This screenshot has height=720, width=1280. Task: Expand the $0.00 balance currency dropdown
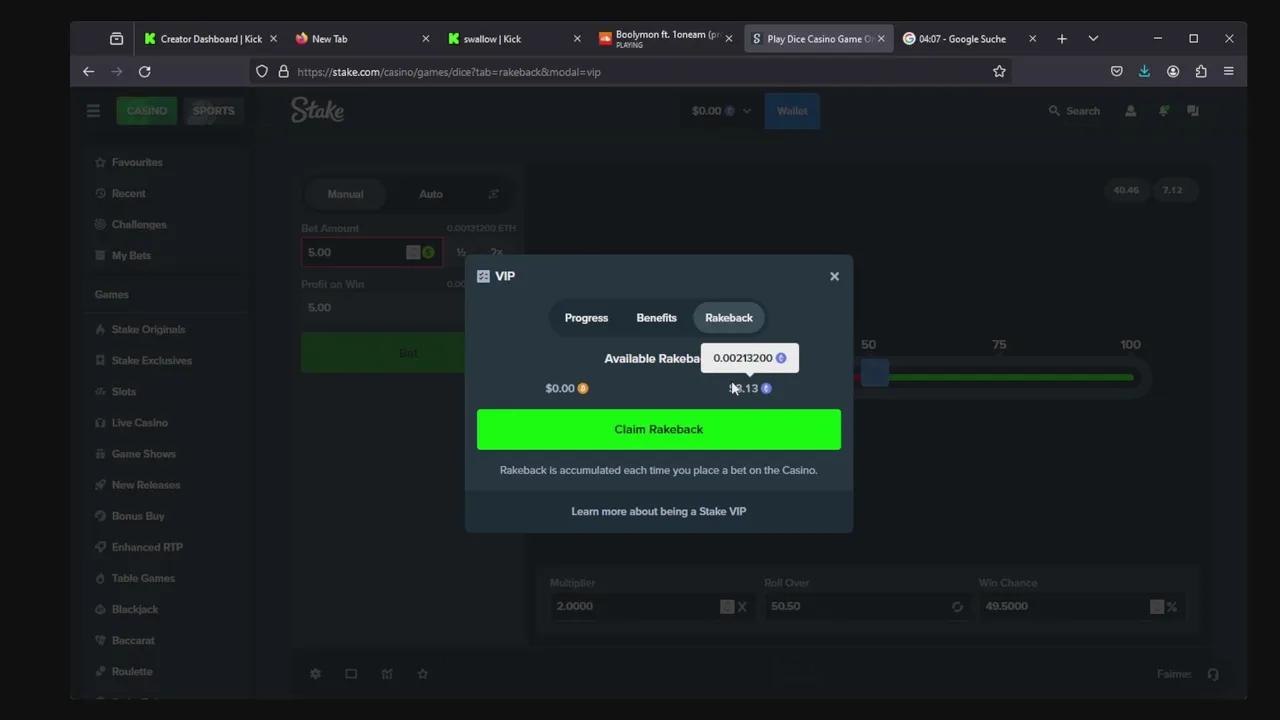721,111
